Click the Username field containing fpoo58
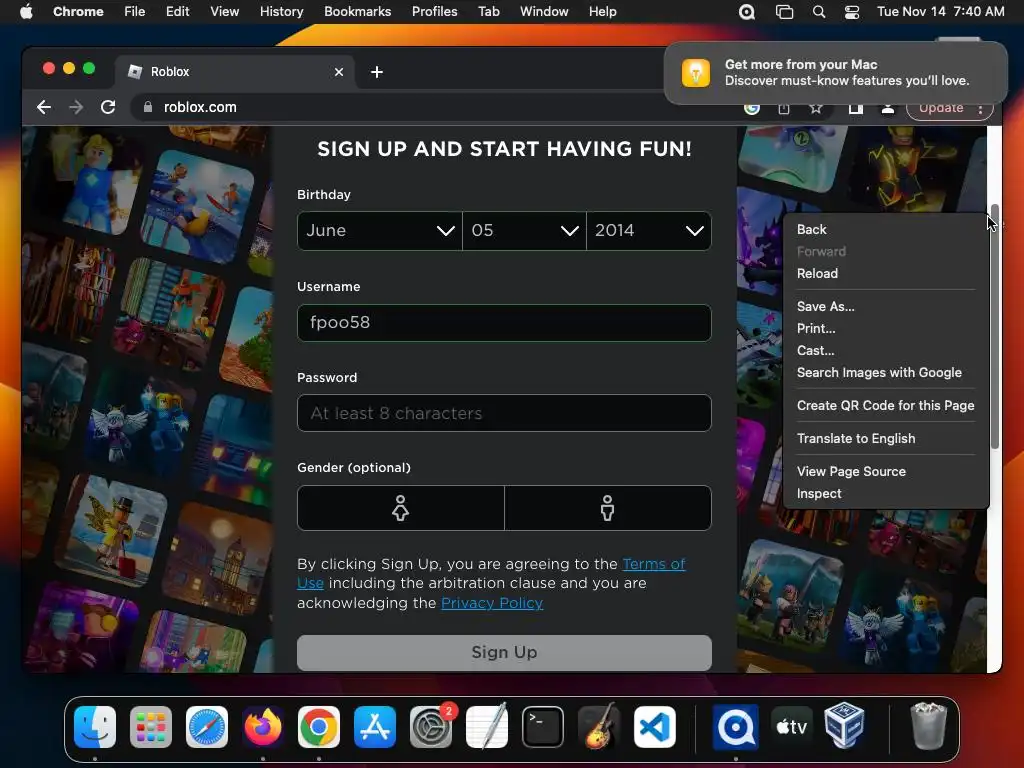Screen dimensions: 1024x768 (504, 323)
